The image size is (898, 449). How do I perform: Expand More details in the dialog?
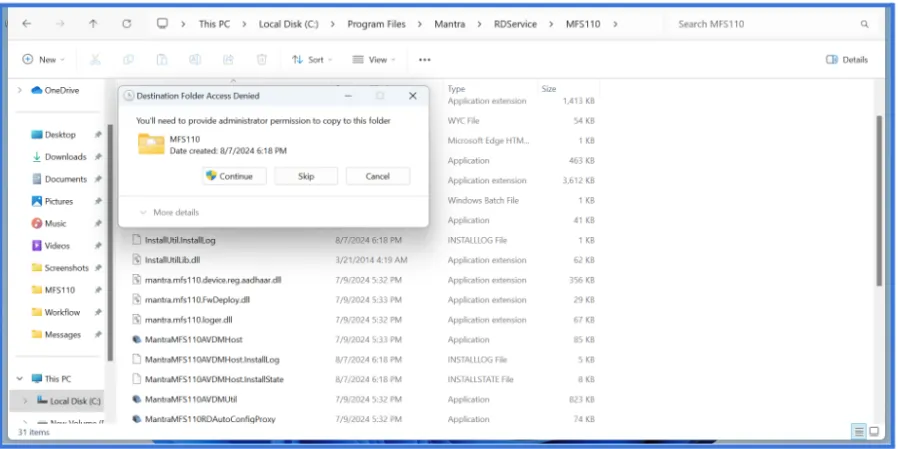pos(169,212)
